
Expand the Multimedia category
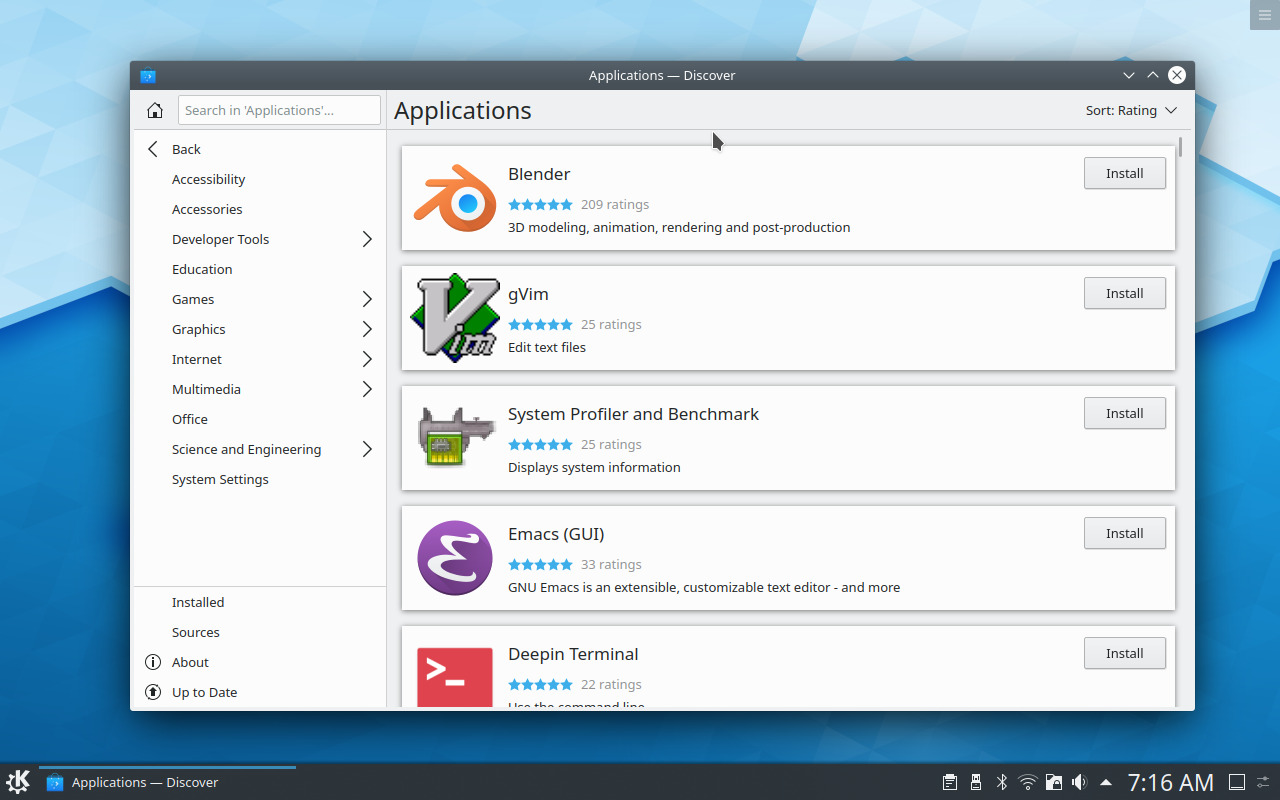pyautogui.click(x=366, y=389)
